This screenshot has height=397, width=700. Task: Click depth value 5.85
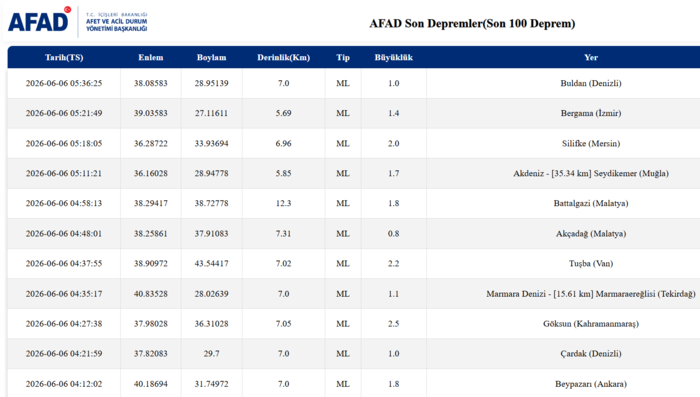[283, 173]
